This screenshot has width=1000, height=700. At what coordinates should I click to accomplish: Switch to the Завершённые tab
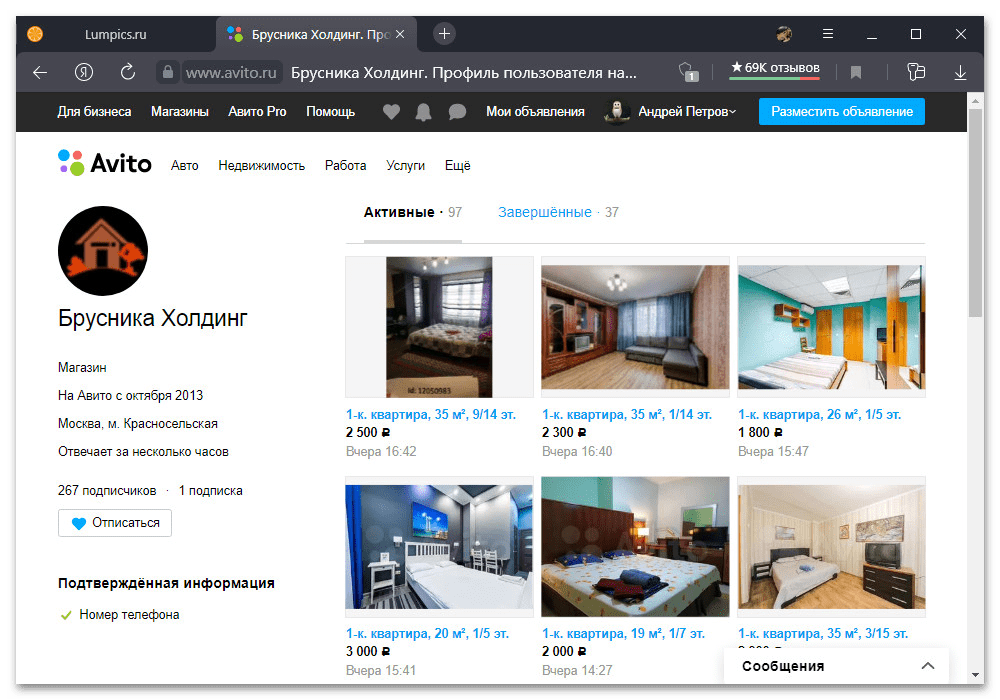pos(545,212)
